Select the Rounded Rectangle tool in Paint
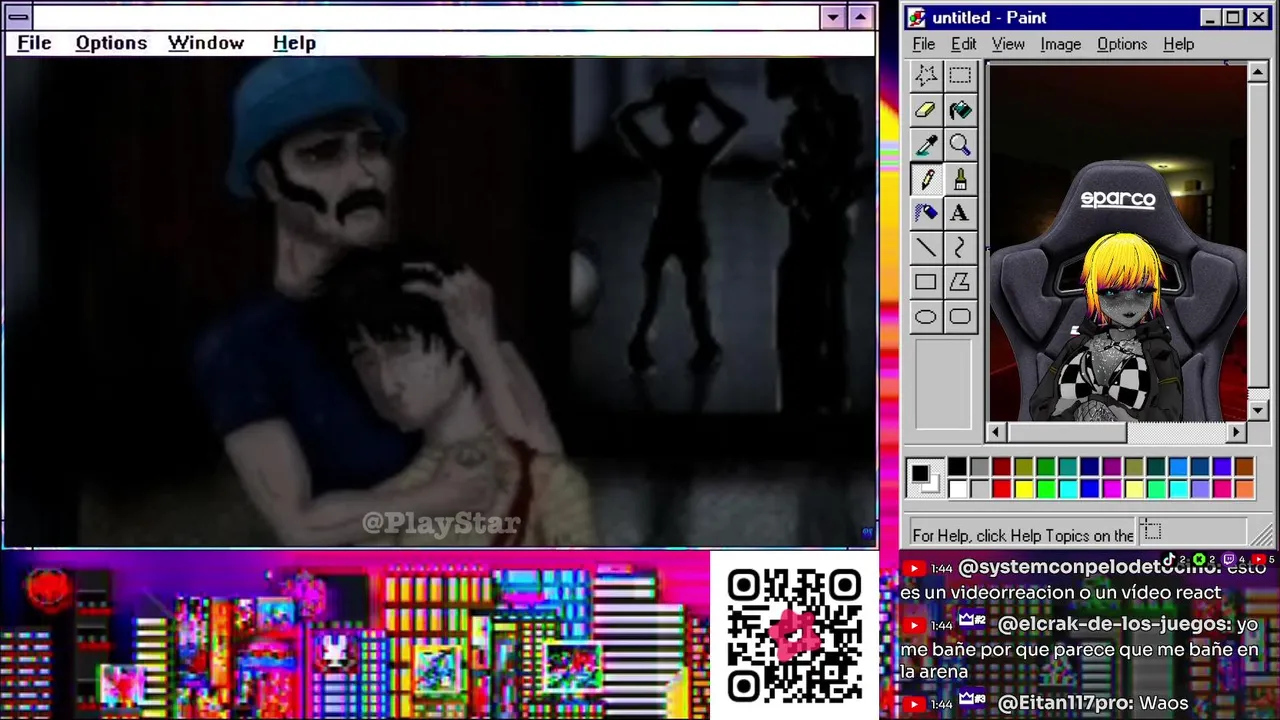 click(960, 317)
